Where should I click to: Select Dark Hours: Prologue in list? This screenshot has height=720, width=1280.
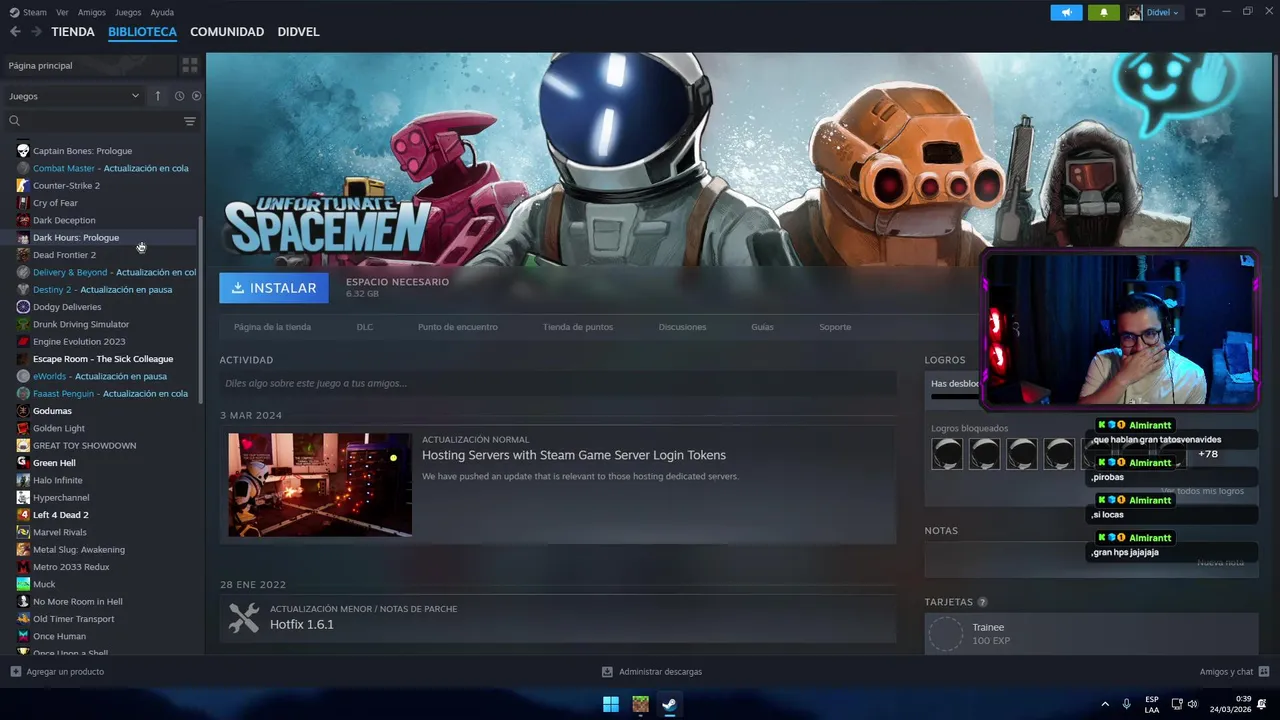[x=76, y=238]
